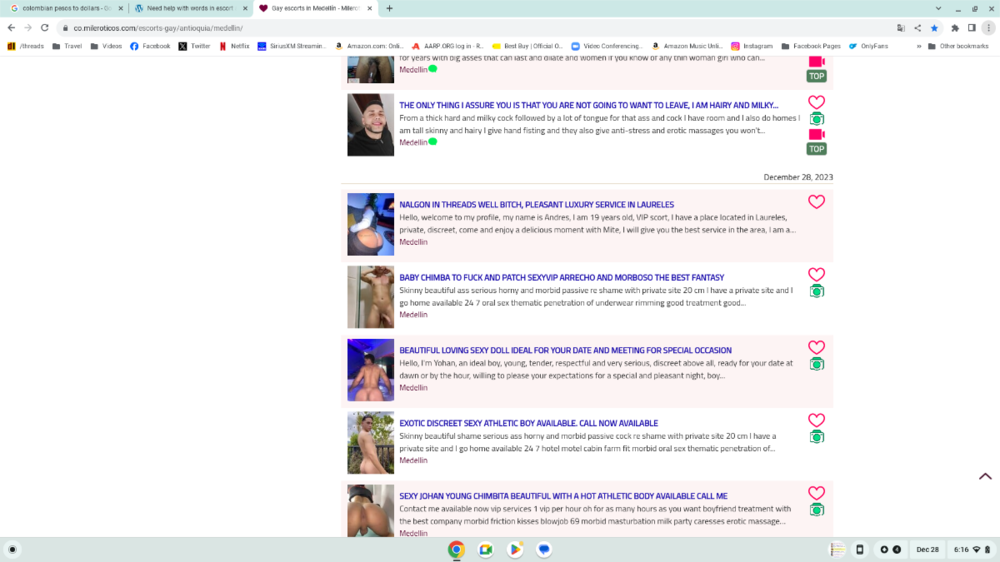Click the translate page icon in the address bar

click(x=901, y=28)
